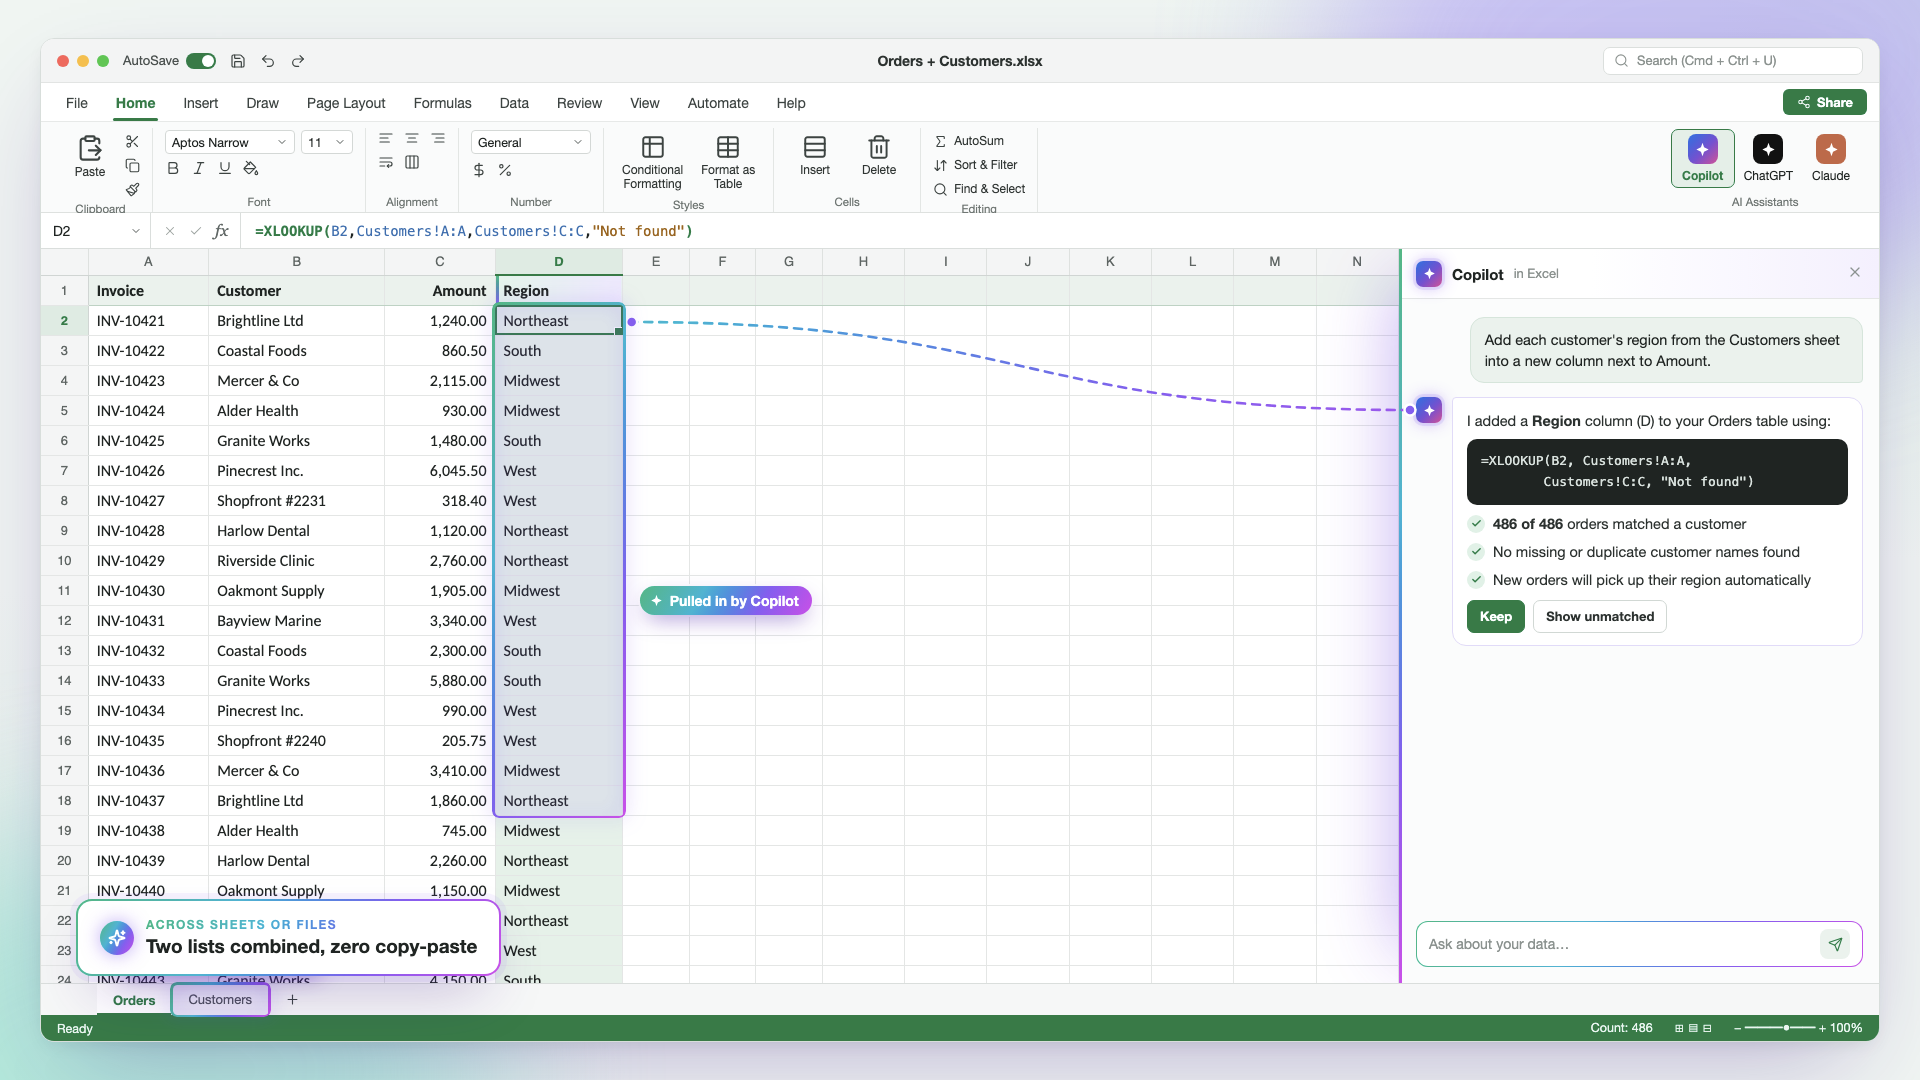The width and height of the screenshot is (1920, 1080).
Task: Expand the Name Box D2 dropdown
Action: (135, 231)
